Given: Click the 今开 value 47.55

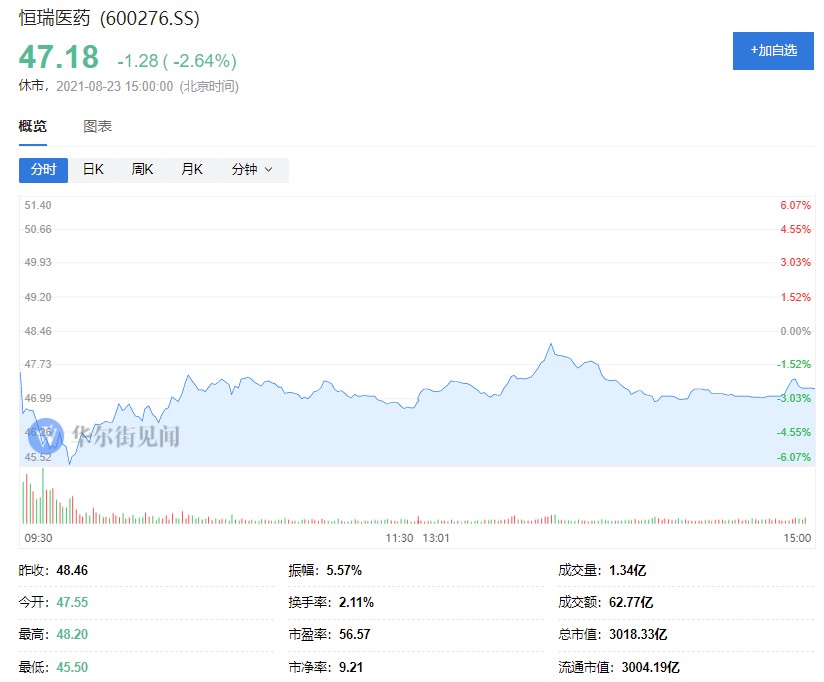Looking at the screenshot, I should [x=72, y=603].
